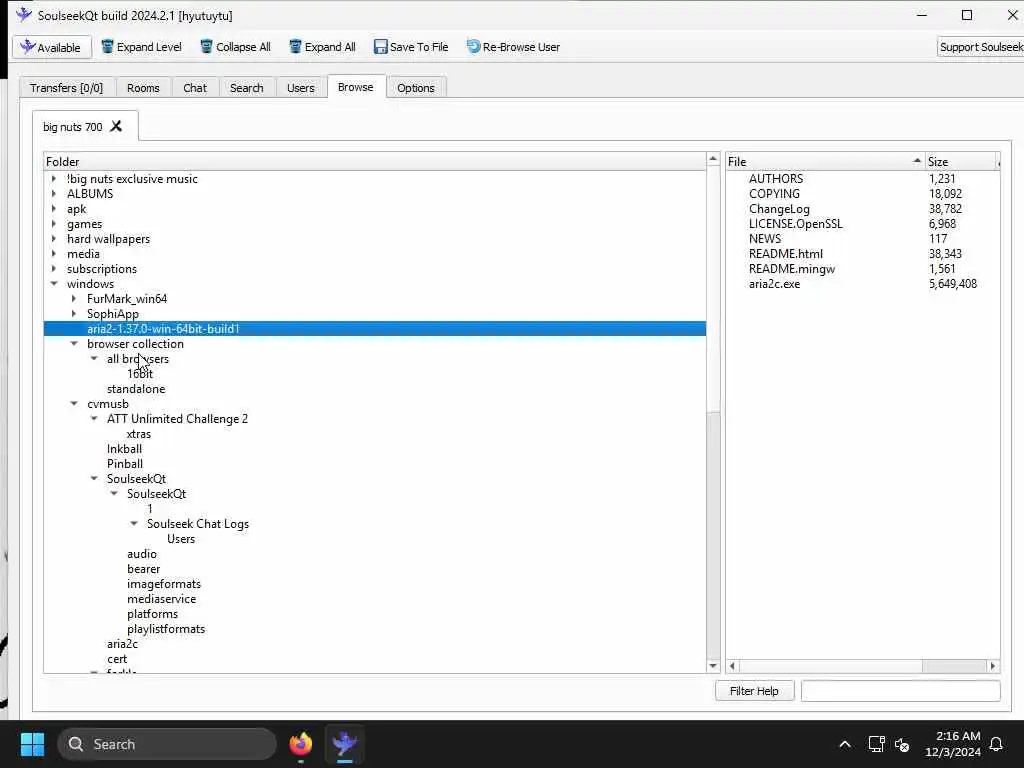
Task: Show hidden system tray icons
Action: click(844, 744)
